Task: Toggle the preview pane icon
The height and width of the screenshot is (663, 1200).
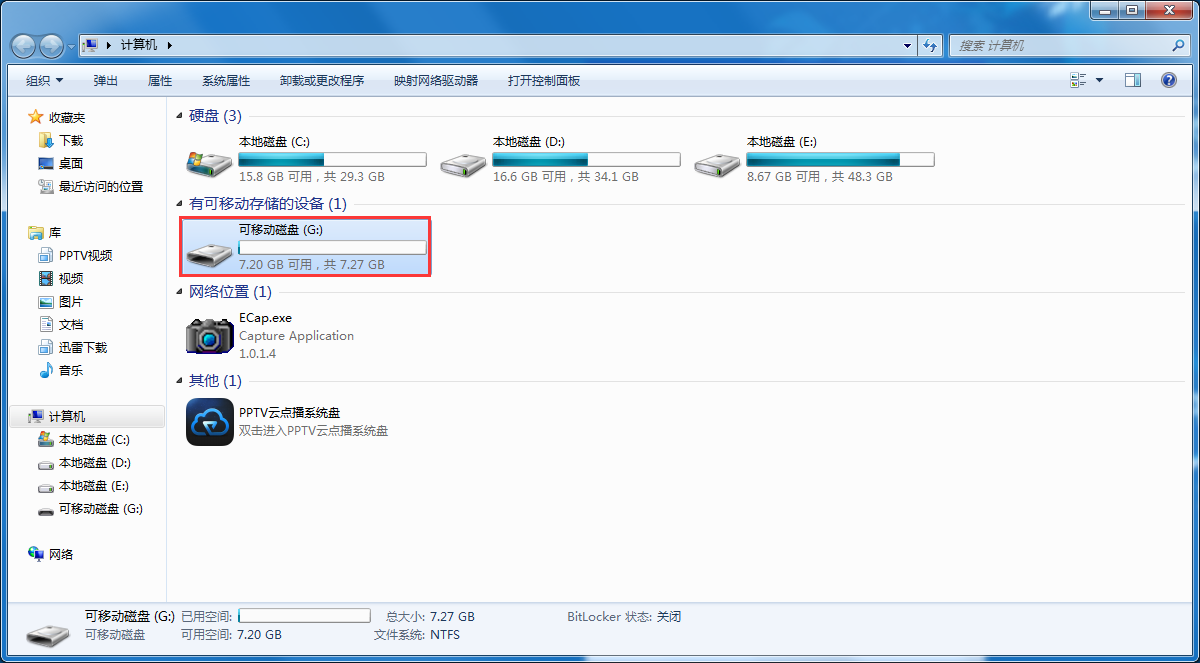Action: [1133, 80]
